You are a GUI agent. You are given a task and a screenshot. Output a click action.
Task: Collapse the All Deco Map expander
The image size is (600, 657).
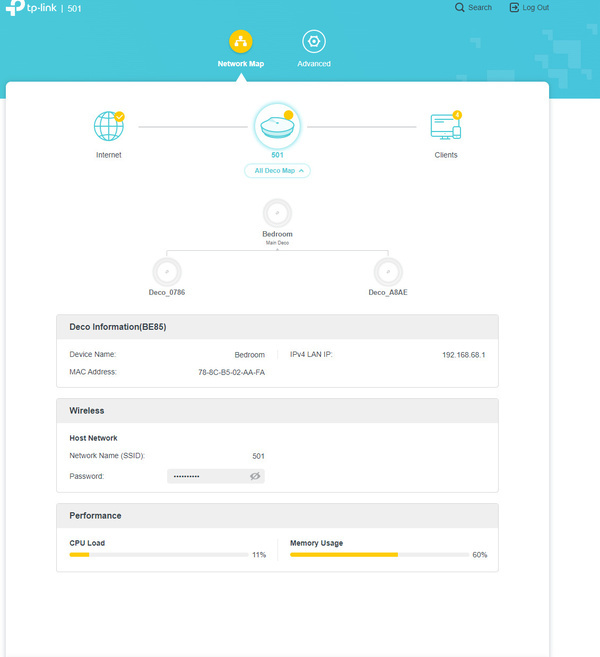tap(277, 171)
